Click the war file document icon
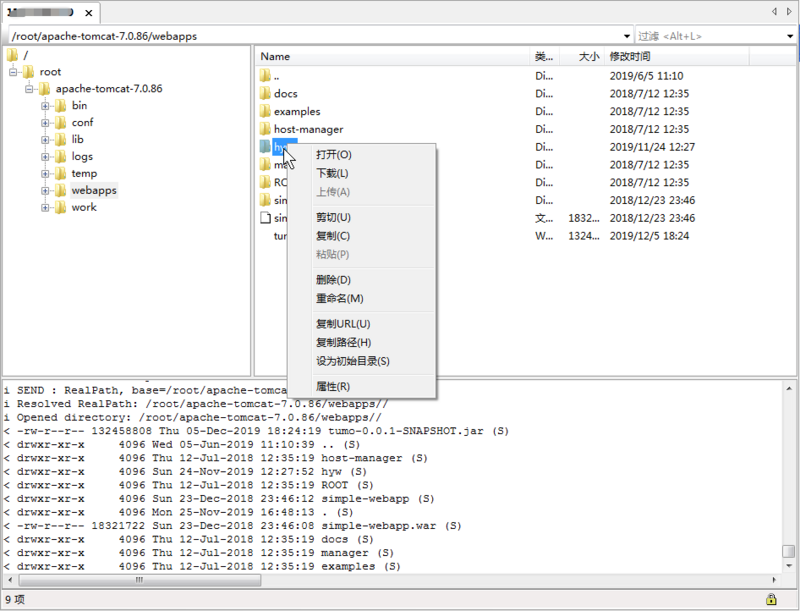The height and width of the screenshot is (611, 800). [x=265, y=218]
